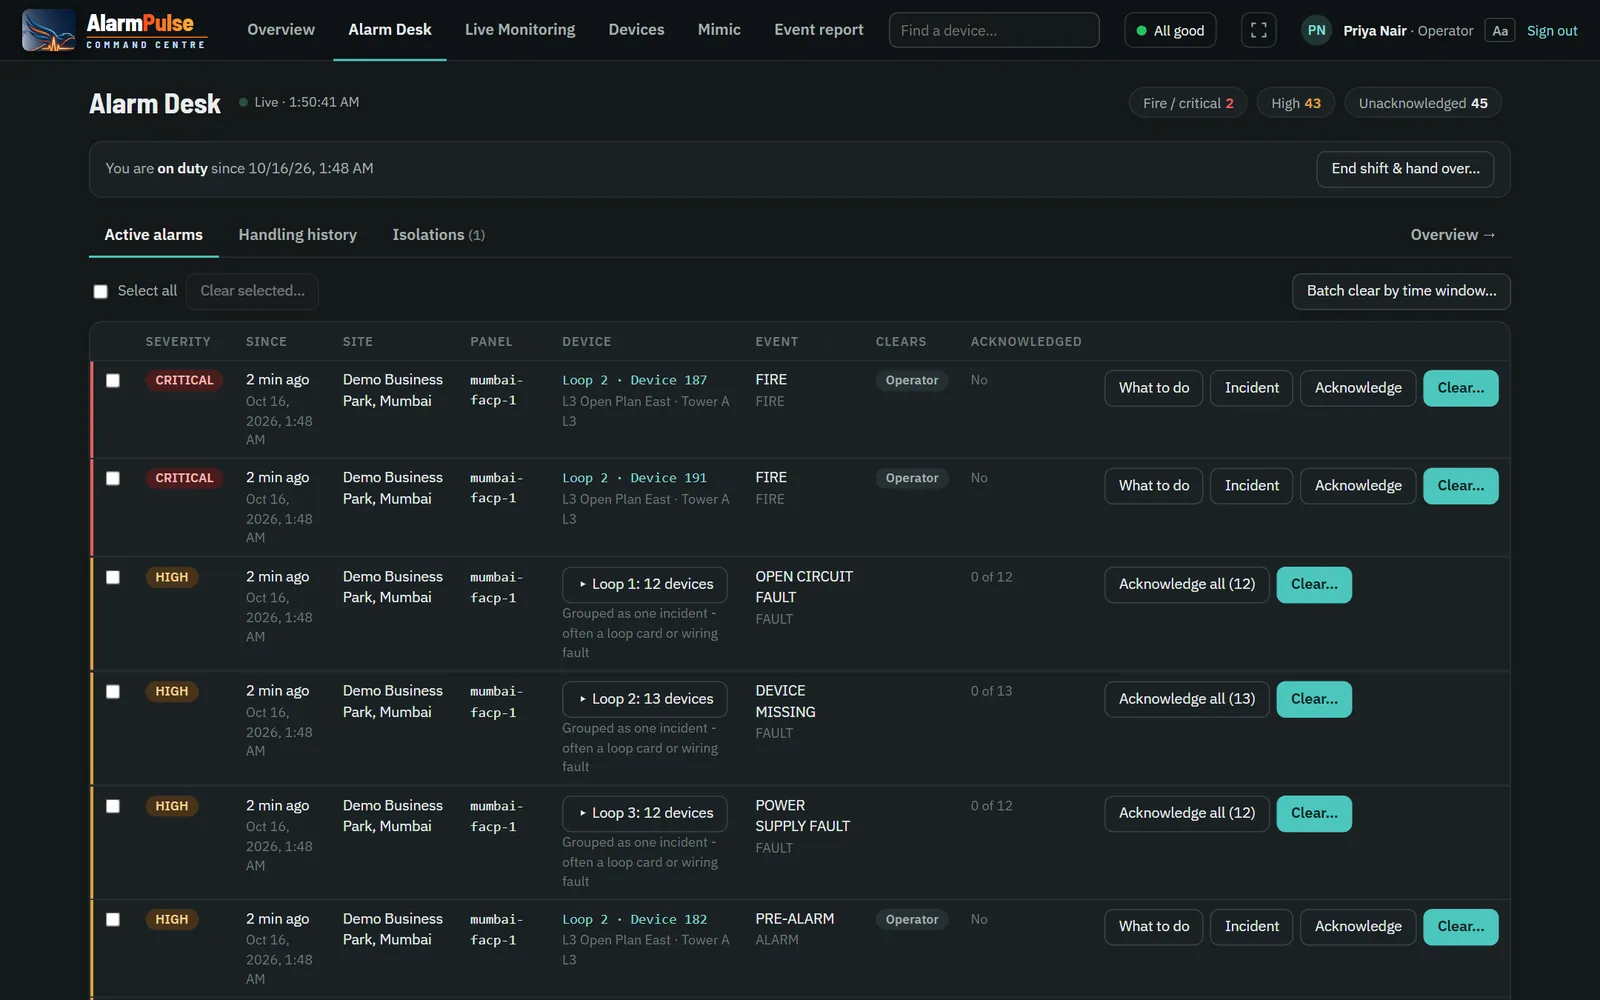The image size is (1600, 1000).
Task: Expand the Loop 1: 12 devices group
Action: 645,584
